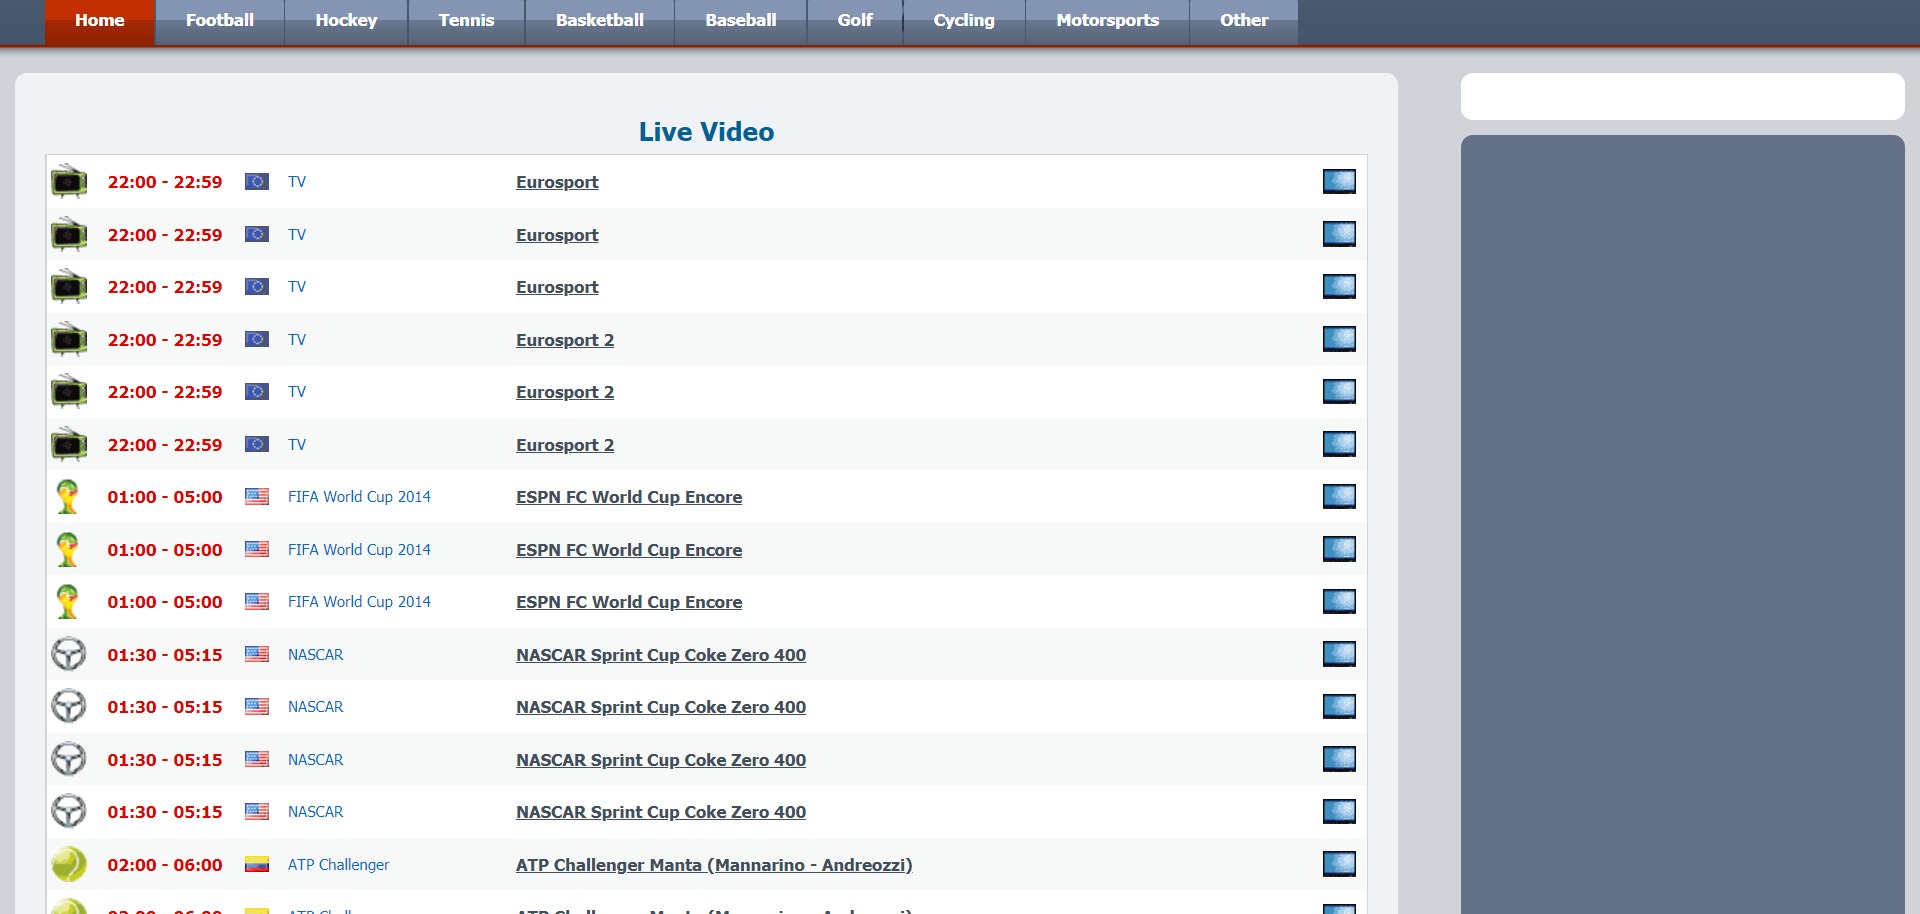Click the steering wheel icon in the fourth NASCAR row
Viewport: 1920px width, 914px height.
(x=69, y=811)
